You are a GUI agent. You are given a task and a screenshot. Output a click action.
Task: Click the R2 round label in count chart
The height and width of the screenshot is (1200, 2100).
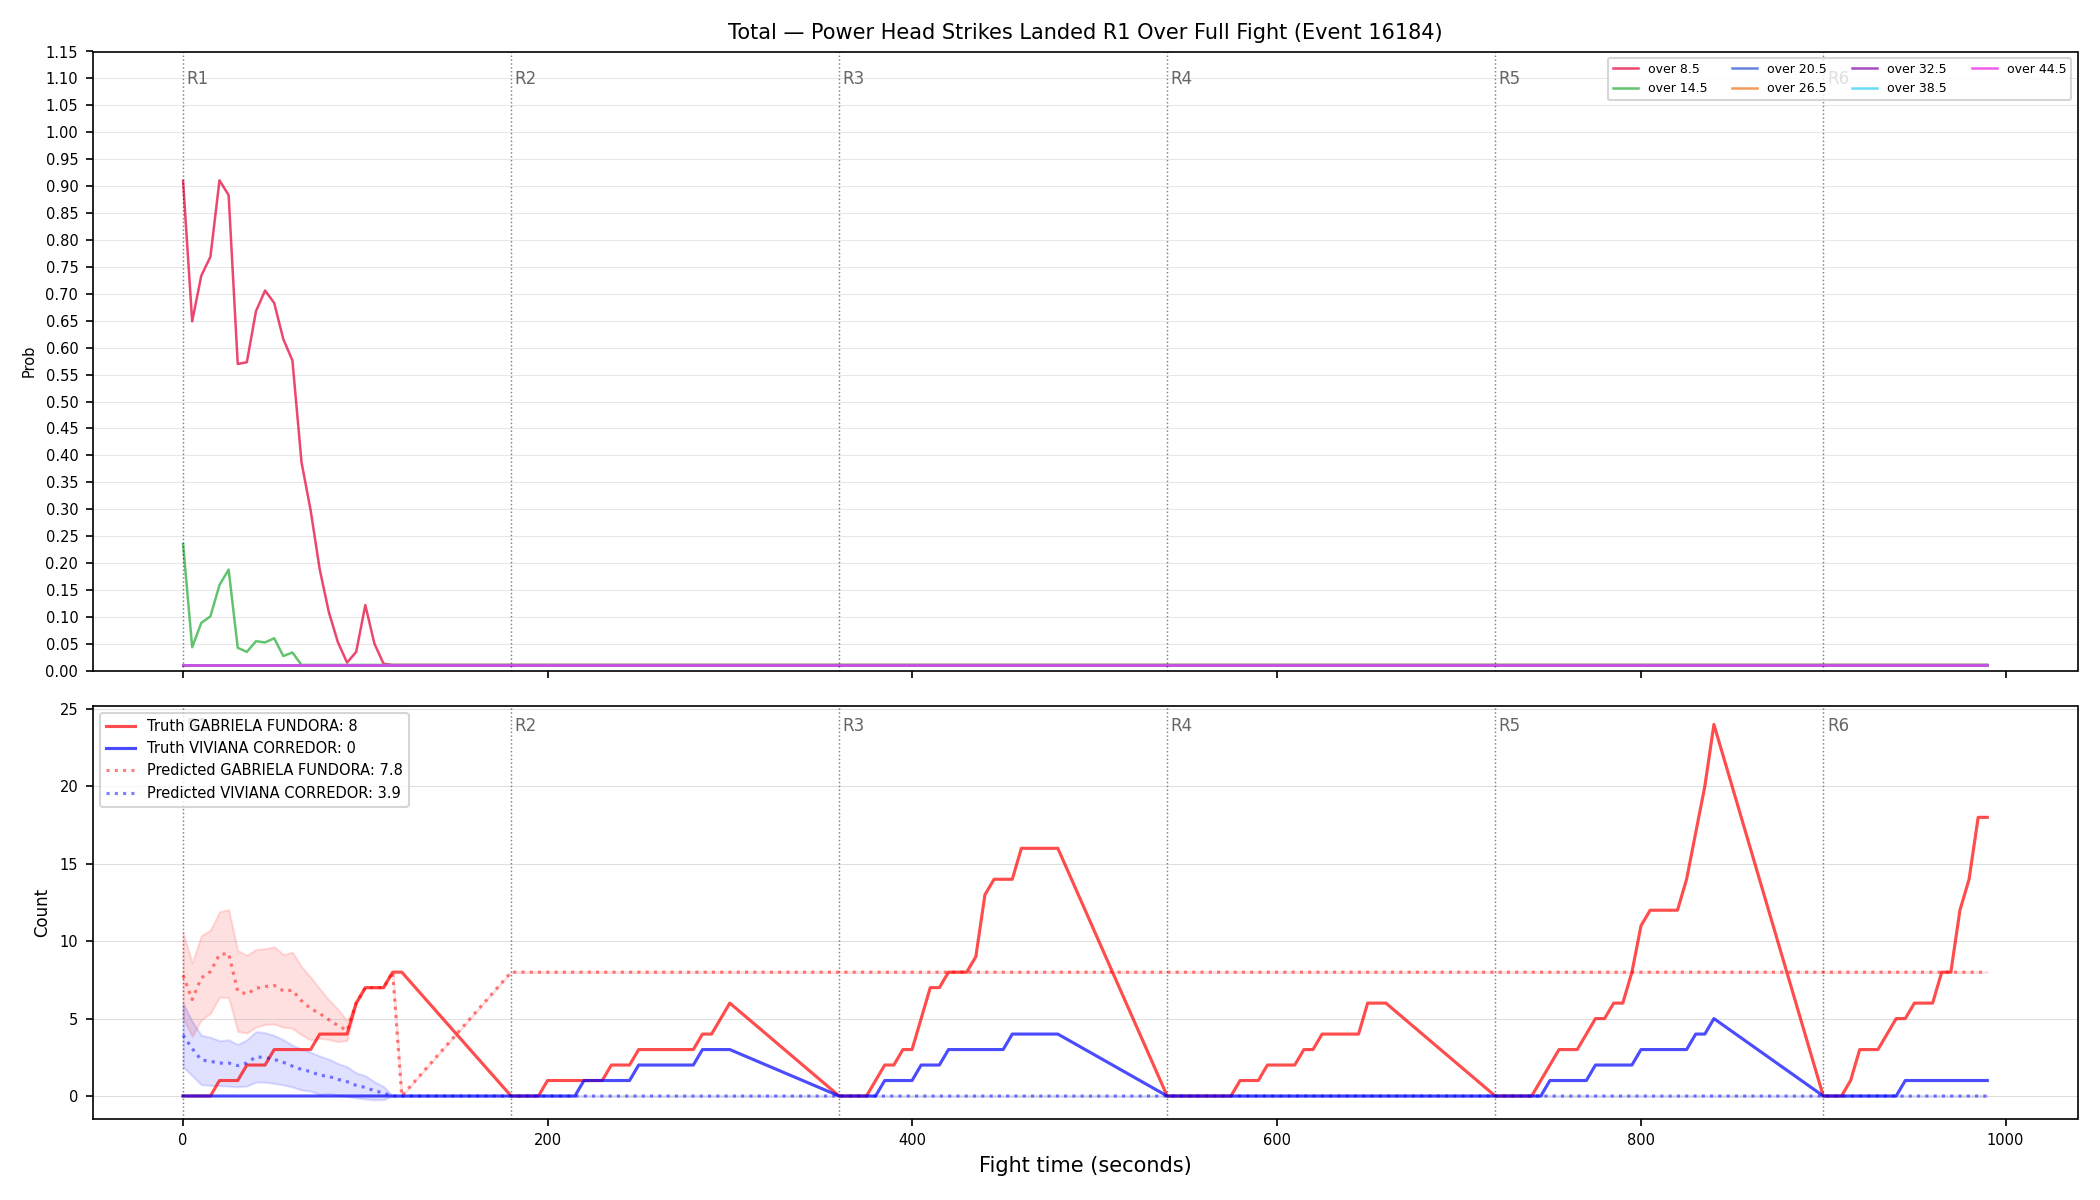(x=525, y=725)
